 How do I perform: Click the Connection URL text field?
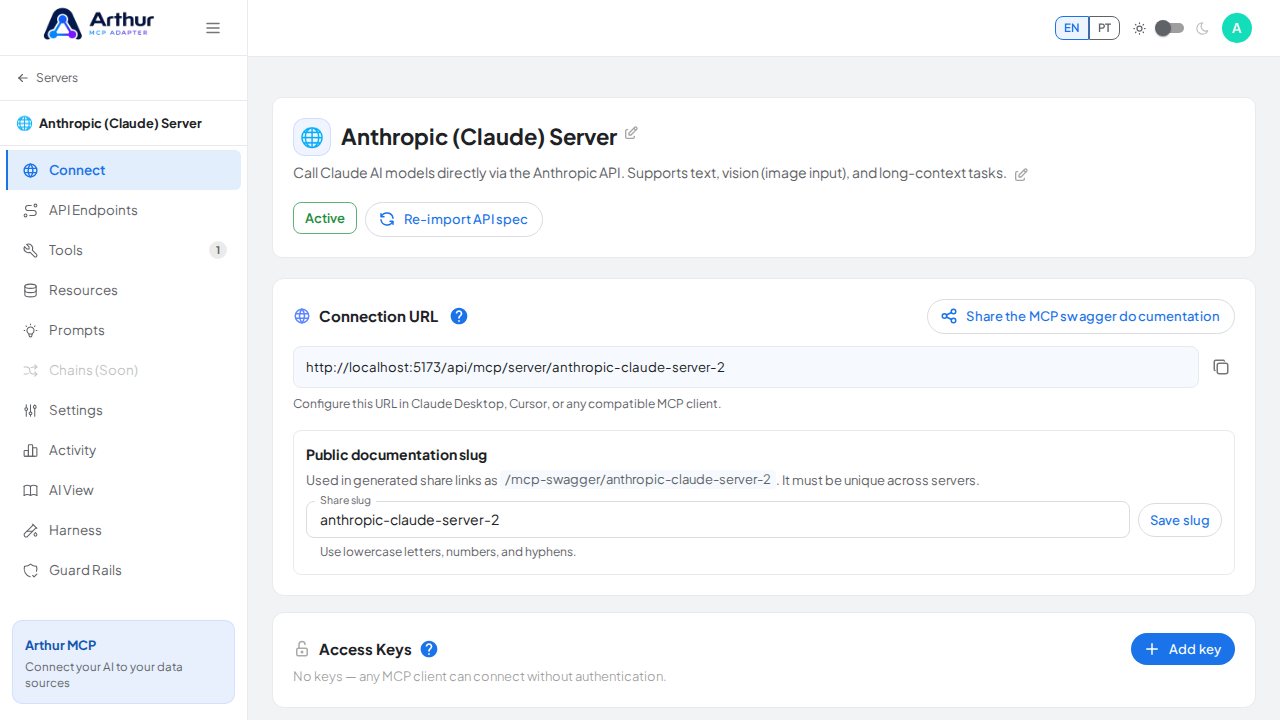746,367
